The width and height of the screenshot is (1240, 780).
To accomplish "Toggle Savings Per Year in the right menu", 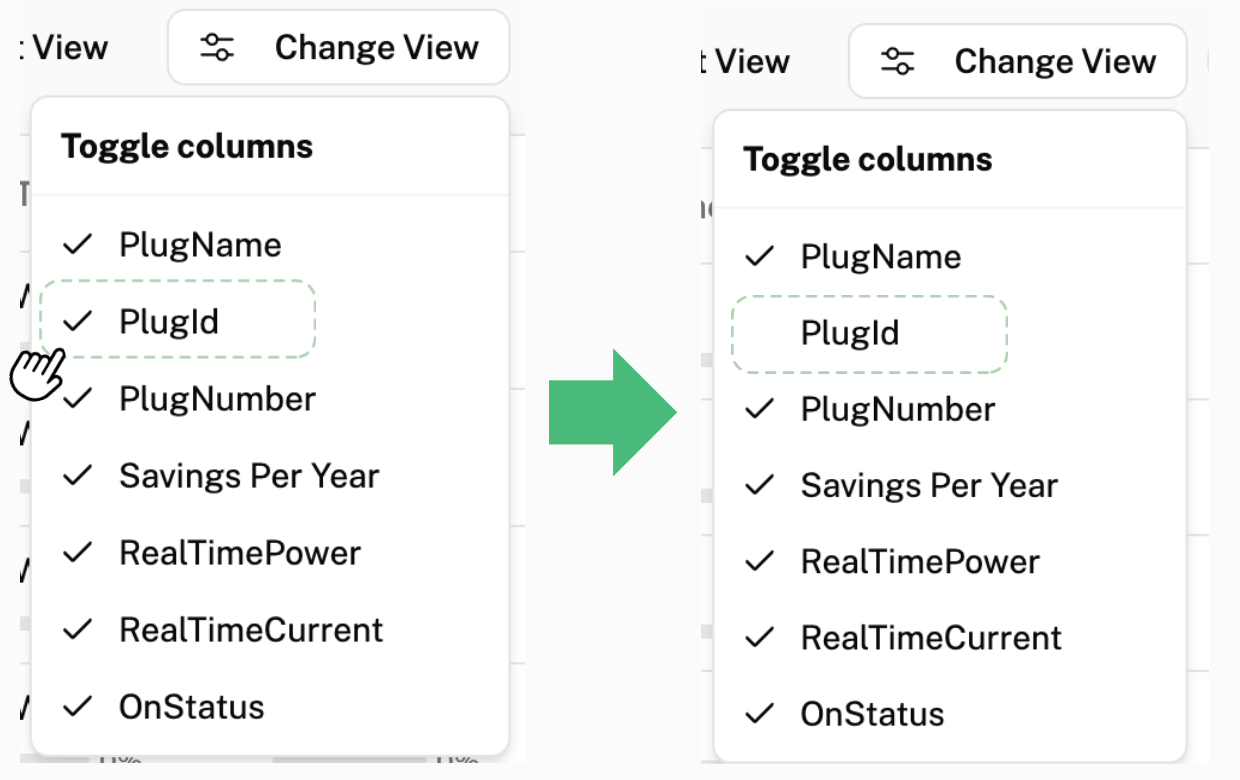I will point(928,486).
